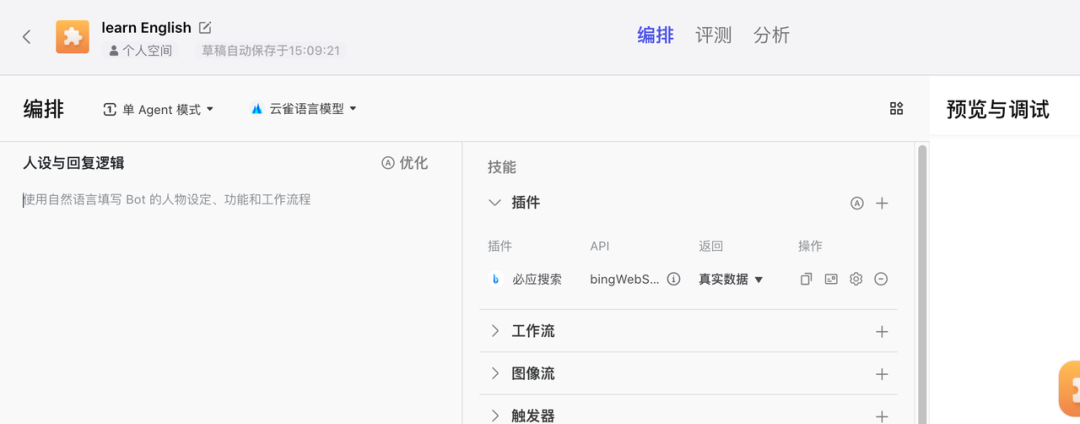Open the 单 Agent 模式 dropdown
Image resolution: width=1080 pixels, height=424 pixels.
(158, 109)
